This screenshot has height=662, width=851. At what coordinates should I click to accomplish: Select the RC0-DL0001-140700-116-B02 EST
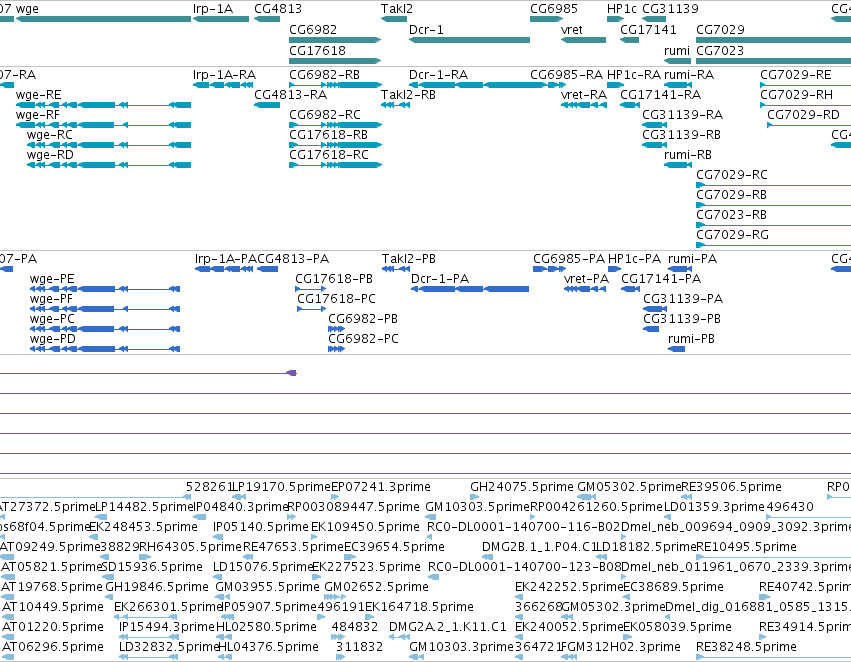tap(430, 537)
